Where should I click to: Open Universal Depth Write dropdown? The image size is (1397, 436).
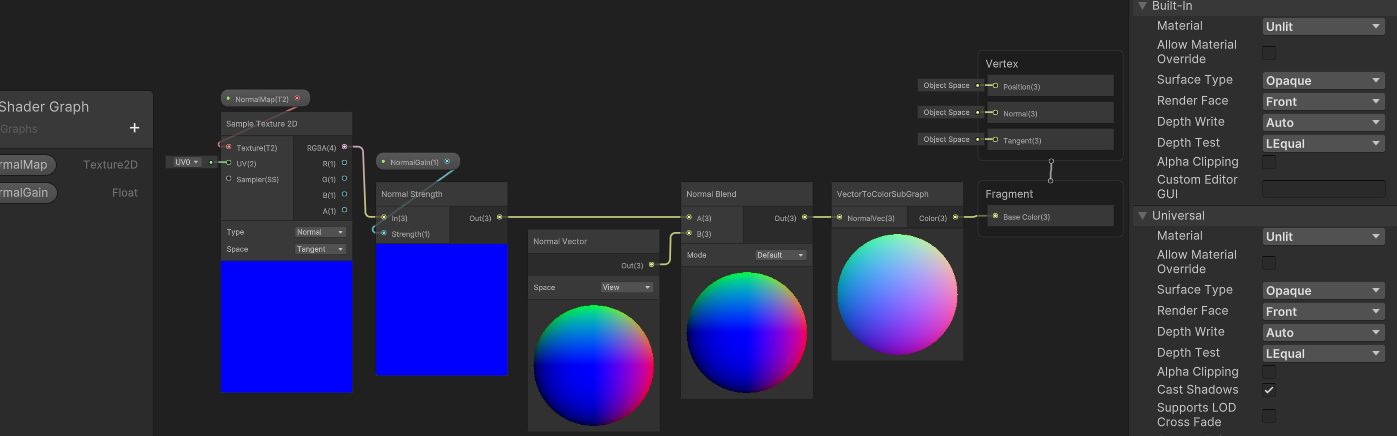[1323, 333]
